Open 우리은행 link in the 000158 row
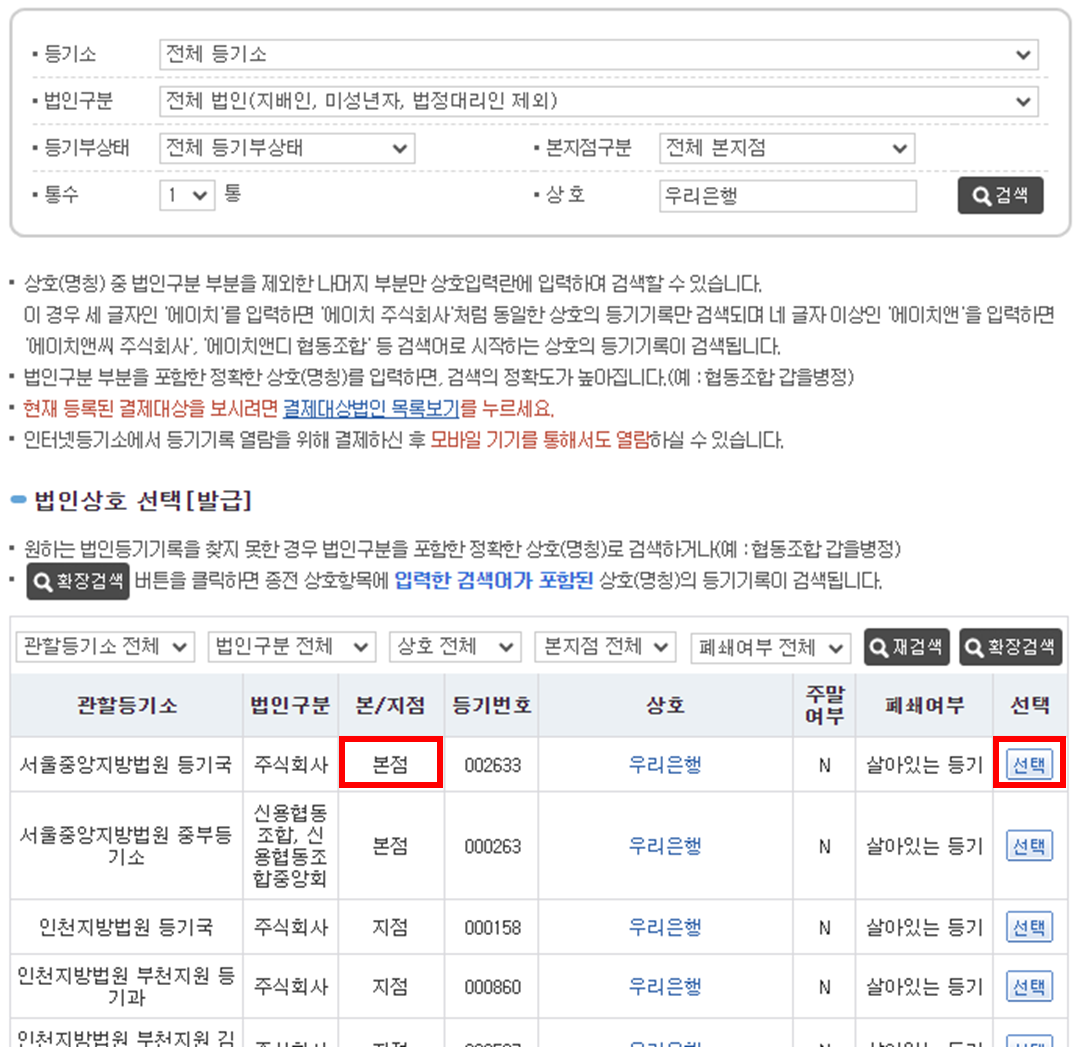Screen dimensions: 1075x1047 click(x=665, y=928)
